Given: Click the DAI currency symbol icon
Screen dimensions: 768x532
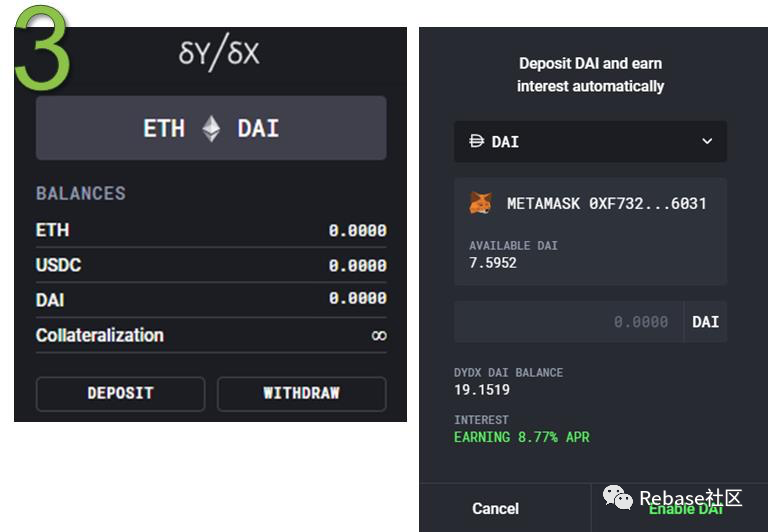Looking at the screenshot, I should (x=476, y=142).
